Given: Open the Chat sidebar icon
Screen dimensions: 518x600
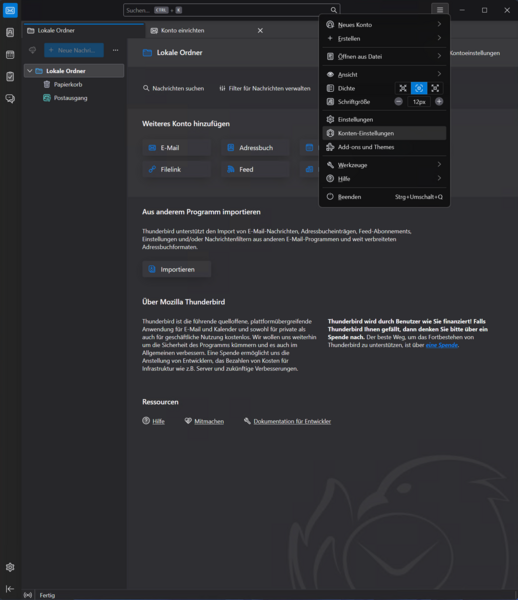Looking at the screenshot, I should click(10, 99).
